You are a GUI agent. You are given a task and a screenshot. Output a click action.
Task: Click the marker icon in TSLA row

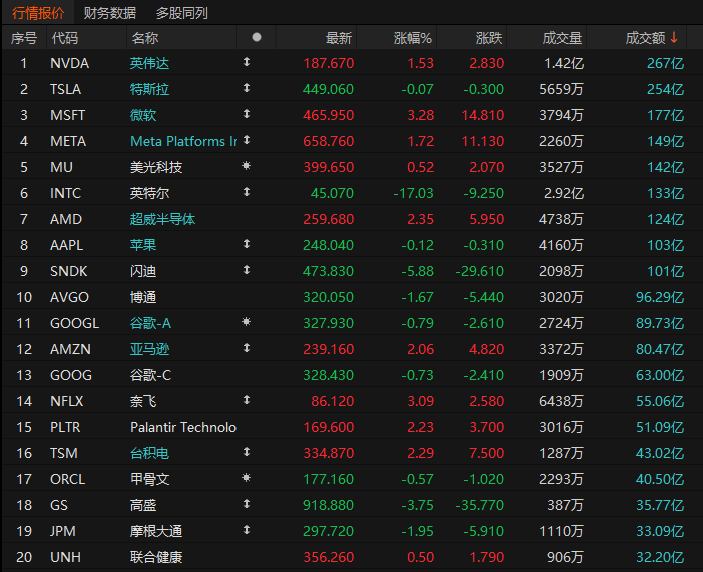pyautogui.click(x=247, y=88)
